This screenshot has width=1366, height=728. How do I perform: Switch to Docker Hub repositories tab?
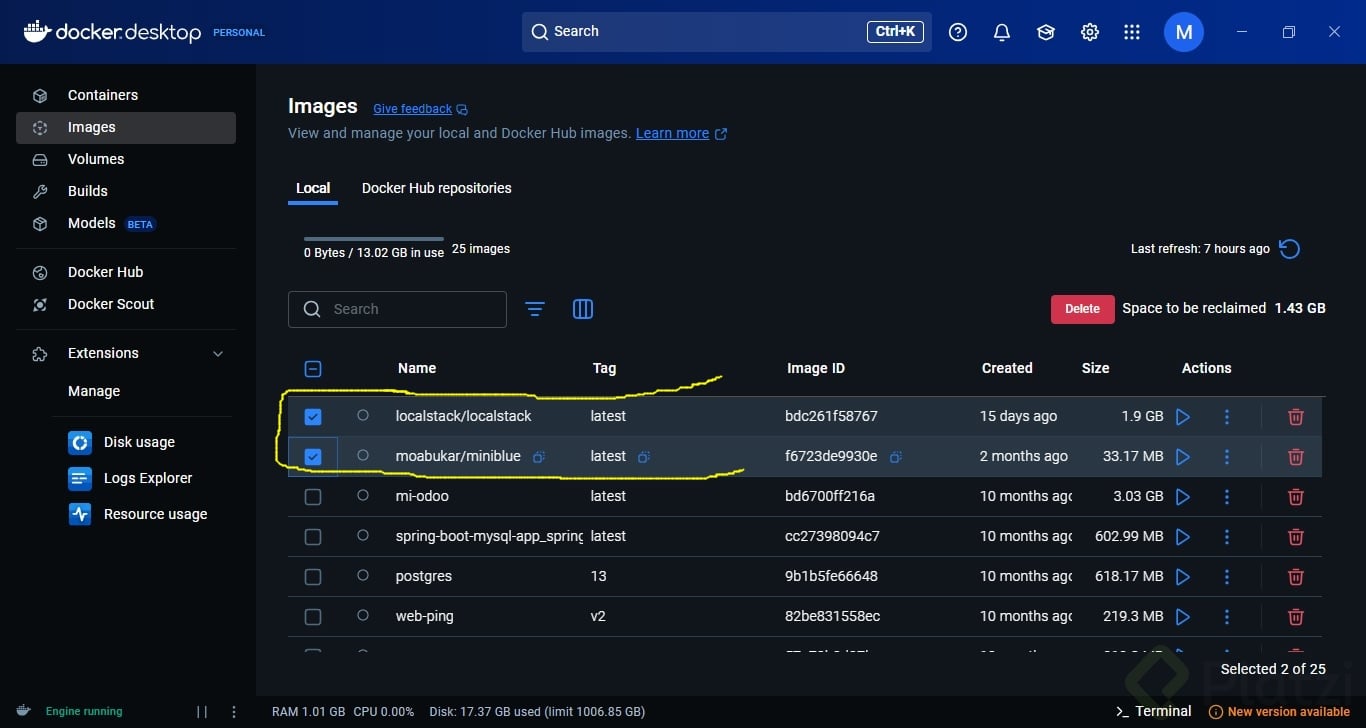click(436, 188)
